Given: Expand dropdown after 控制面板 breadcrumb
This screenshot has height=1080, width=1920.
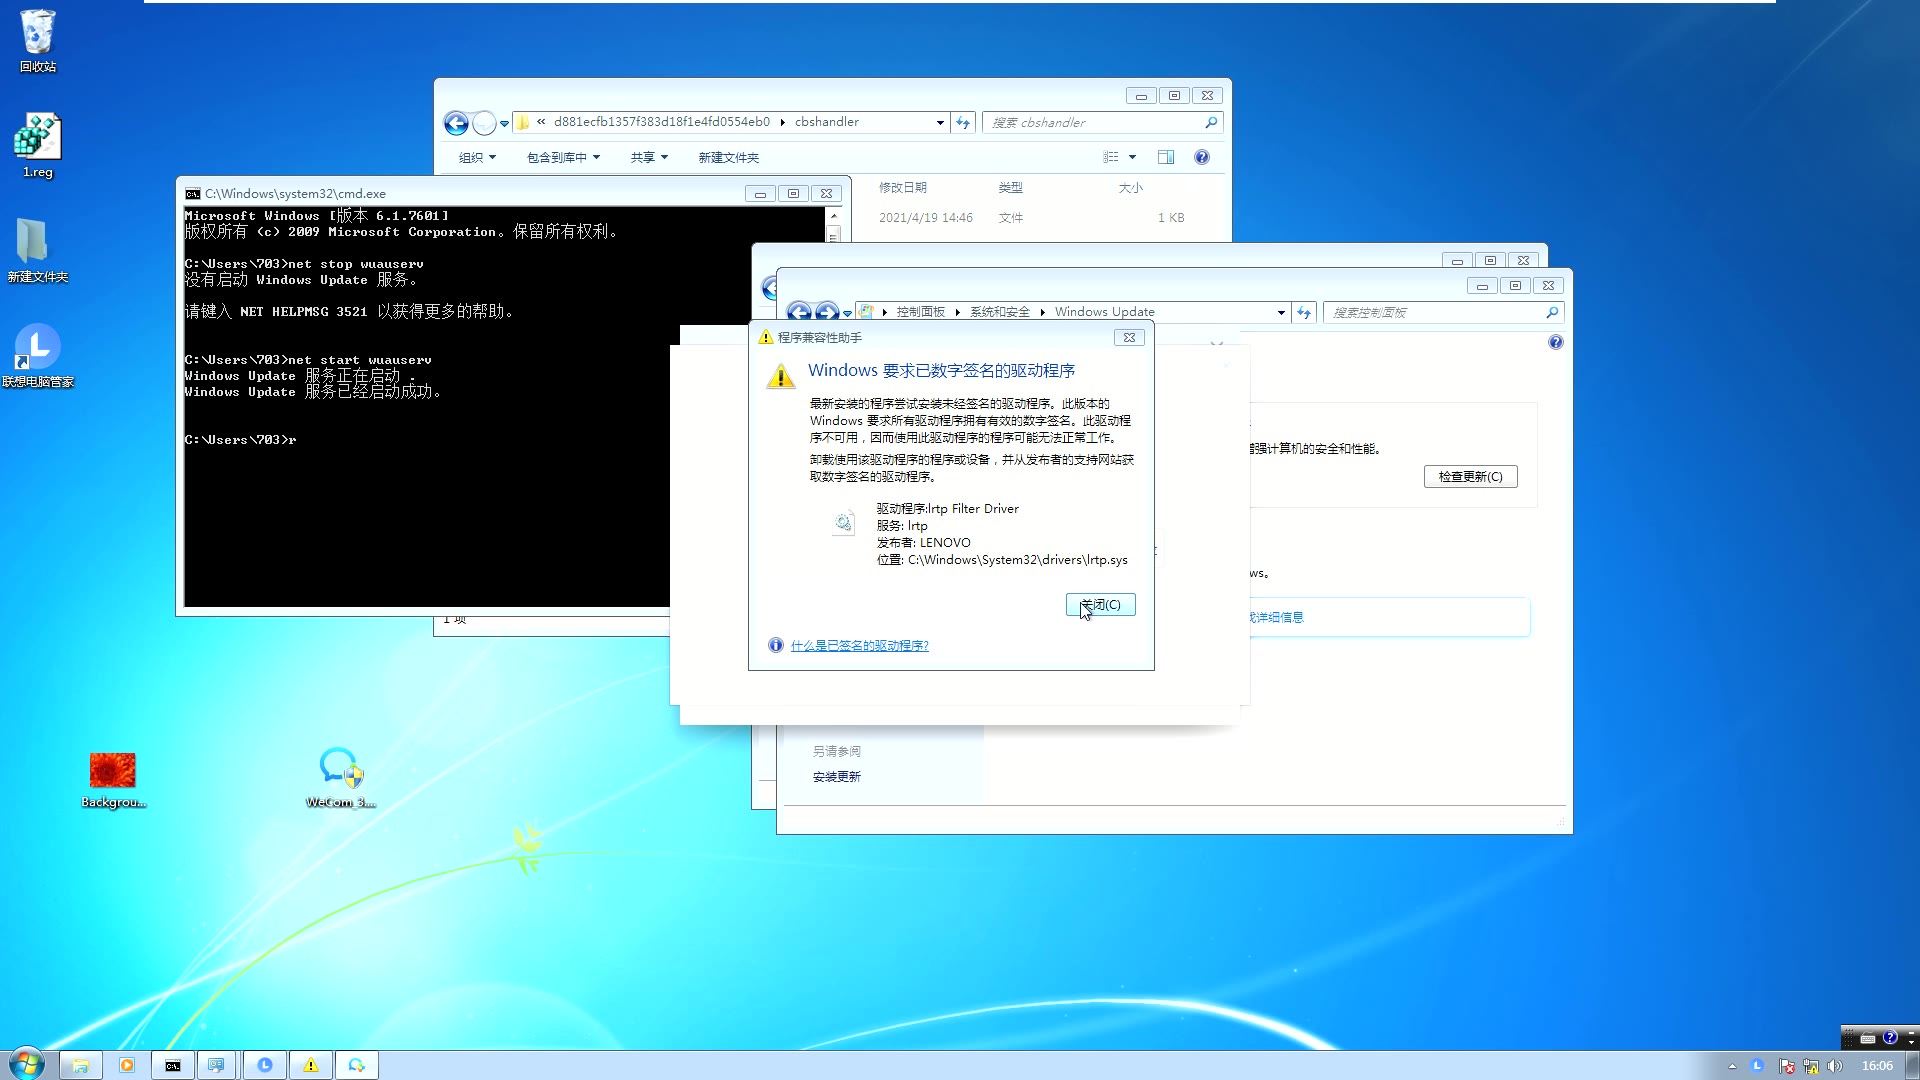Looking at the screenshot, I should pyautogui.click(x=957, y=312).
